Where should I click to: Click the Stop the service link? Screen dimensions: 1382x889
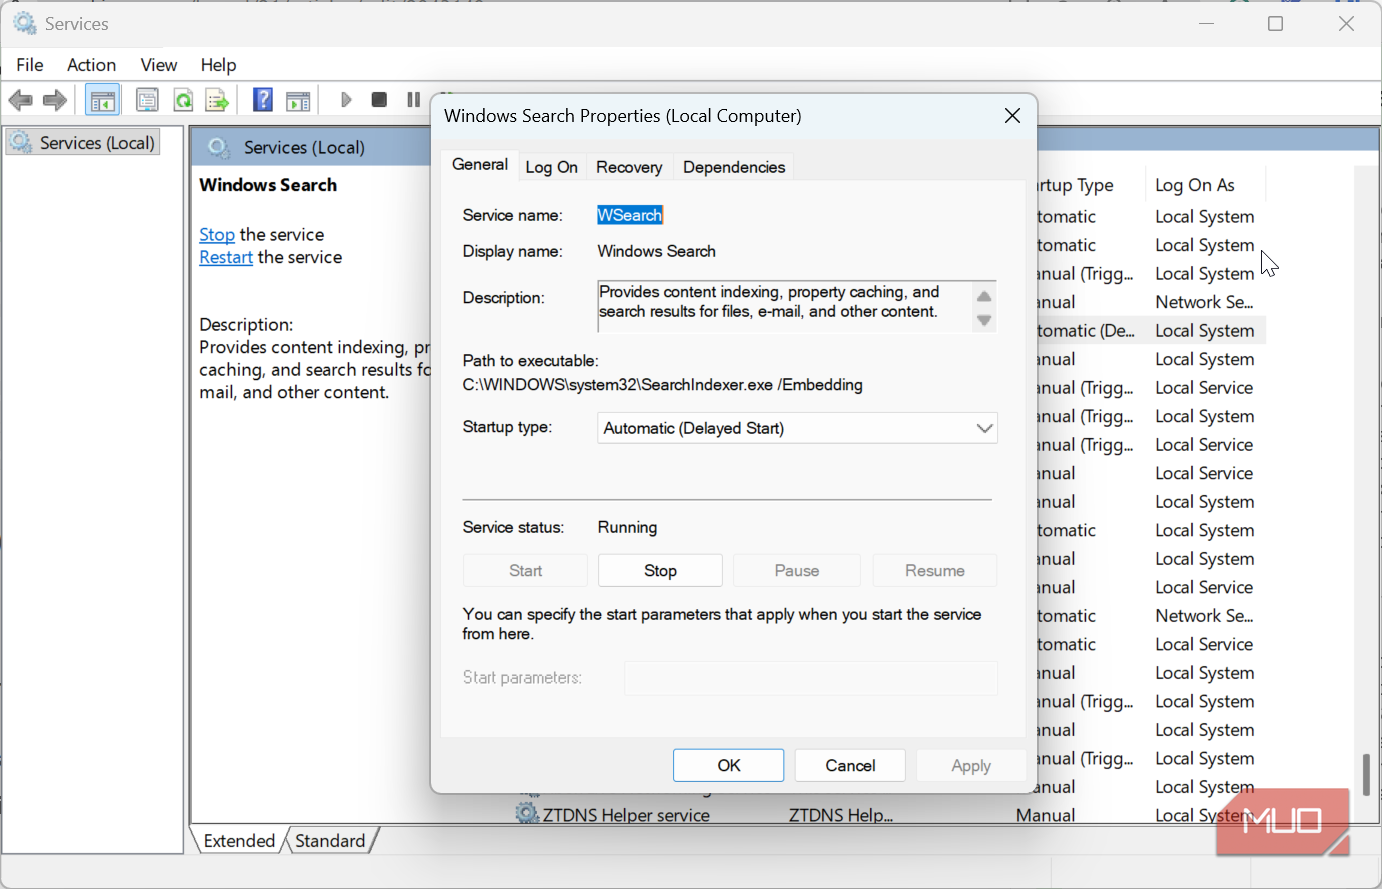click(217, 235)
